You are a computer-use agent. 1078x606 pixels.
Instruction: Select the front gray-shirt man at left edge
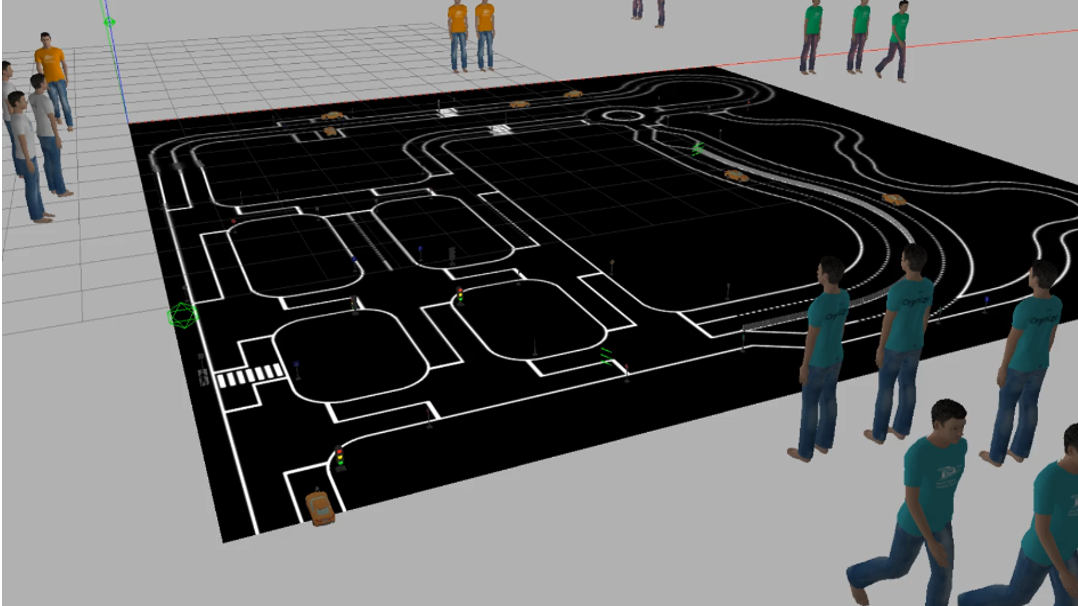pos(28,157)
